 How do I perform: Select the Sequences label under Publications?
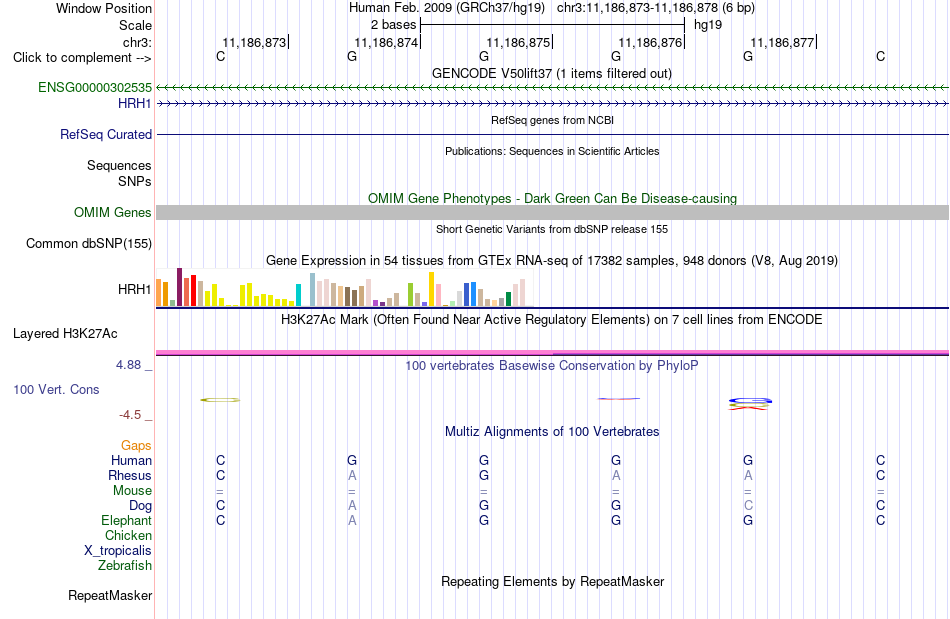point(119,165)
